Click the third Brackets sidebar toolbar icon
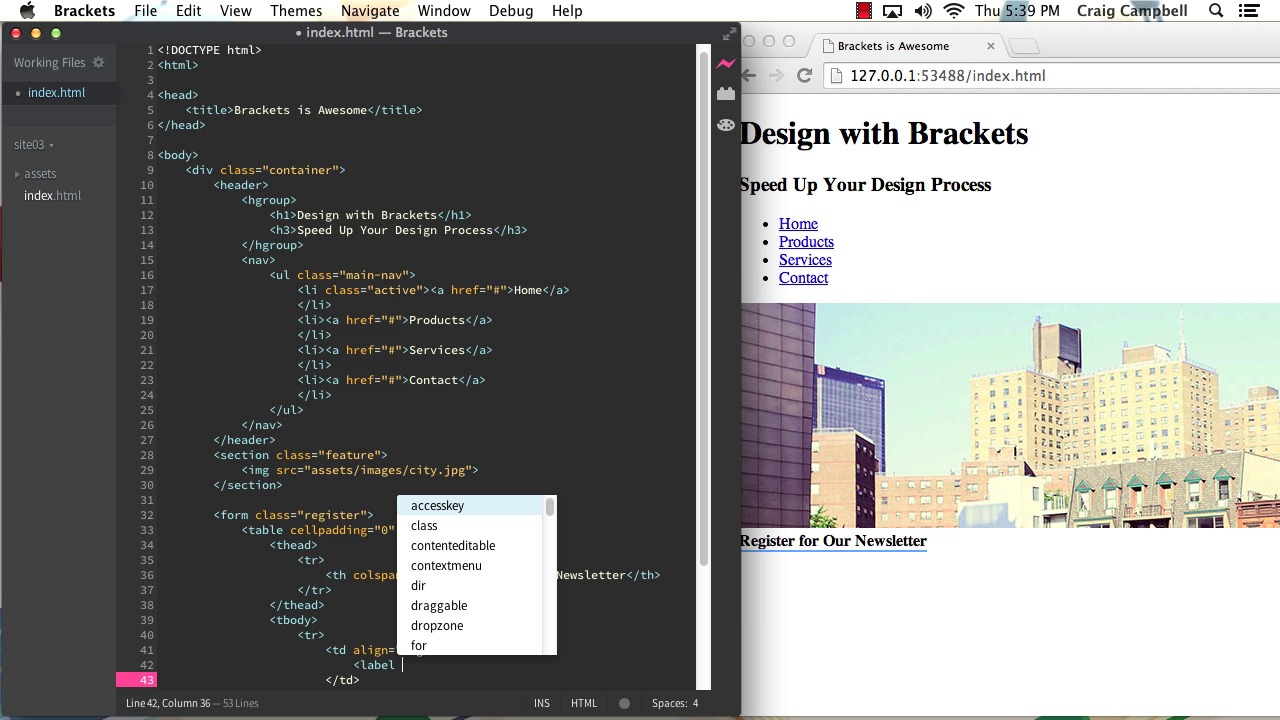 click(x=726, y=125)
